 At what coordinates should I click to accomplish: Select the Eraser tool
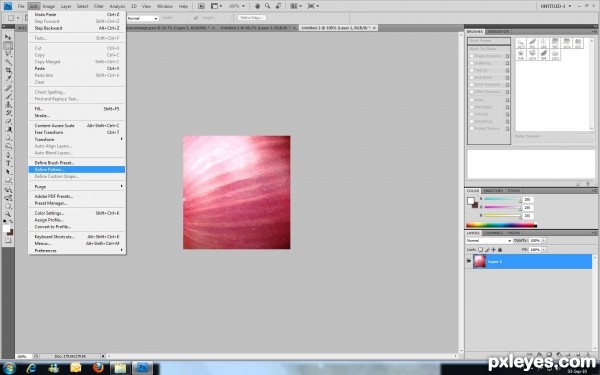pyautogui.click(x=8, y=121)
